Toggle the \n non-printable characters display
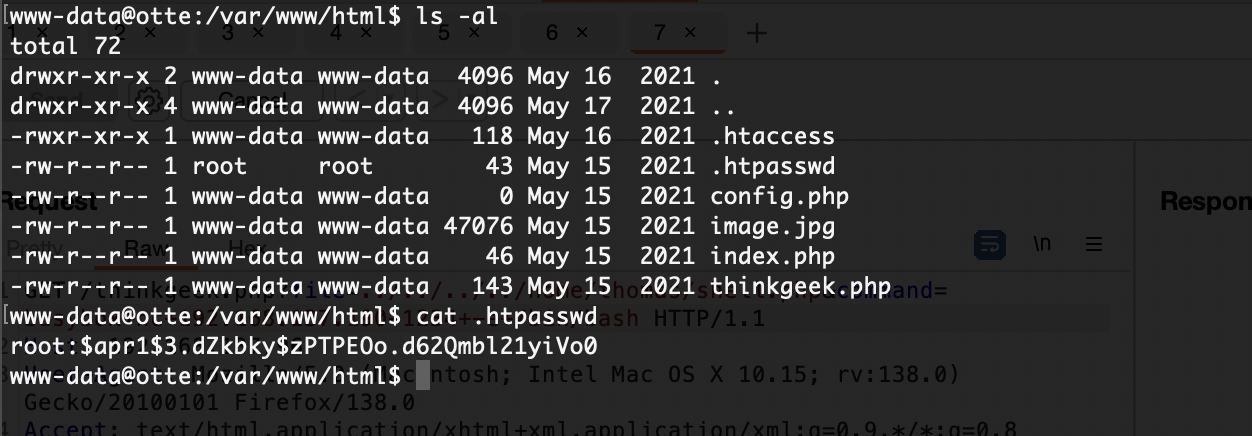This screenshot has height=436, width=1252. coord(1042,244)
